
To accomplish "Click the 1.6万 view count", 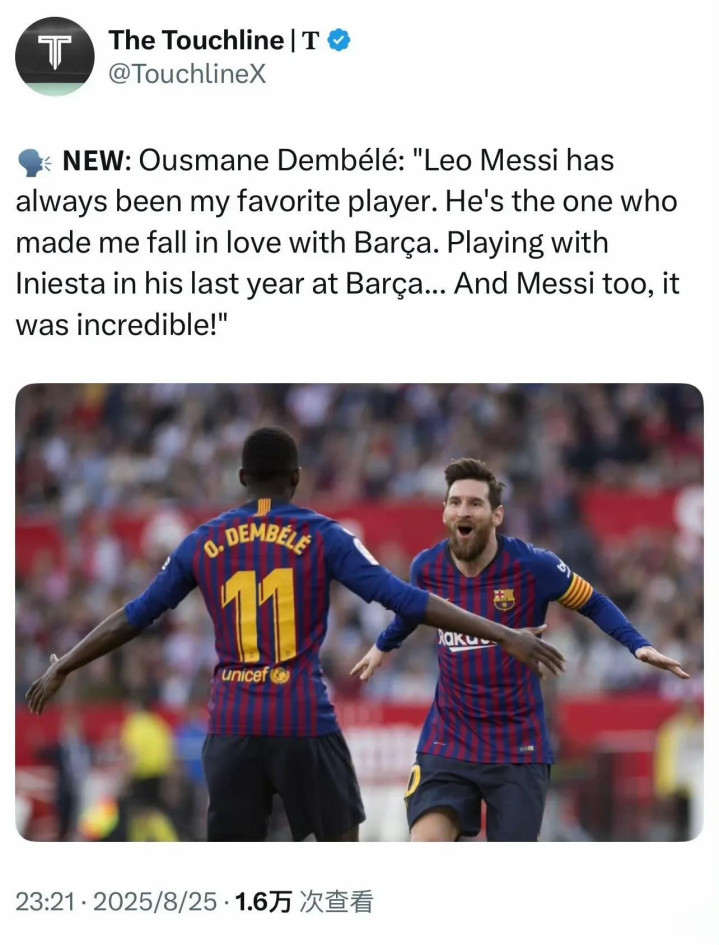I will point(262,902).
